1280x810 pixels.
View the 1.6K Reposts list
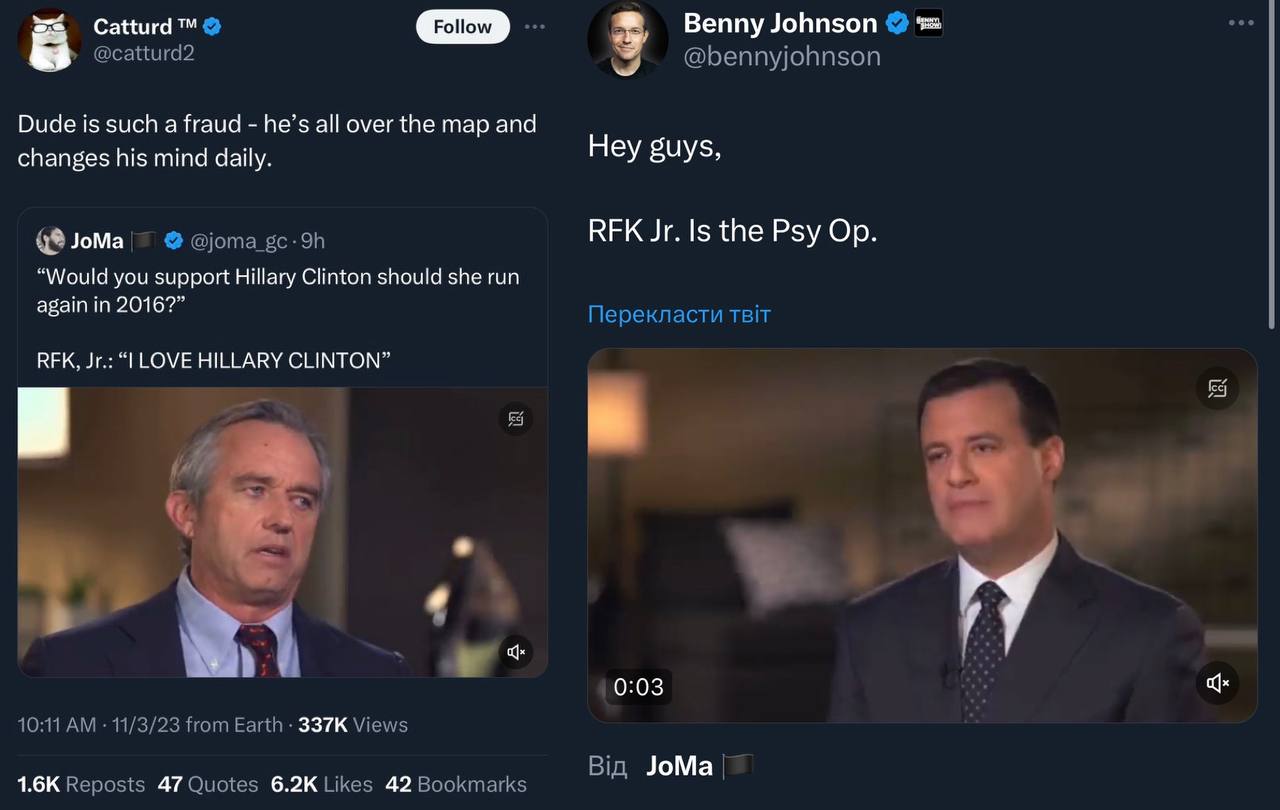tap(81, 784)
